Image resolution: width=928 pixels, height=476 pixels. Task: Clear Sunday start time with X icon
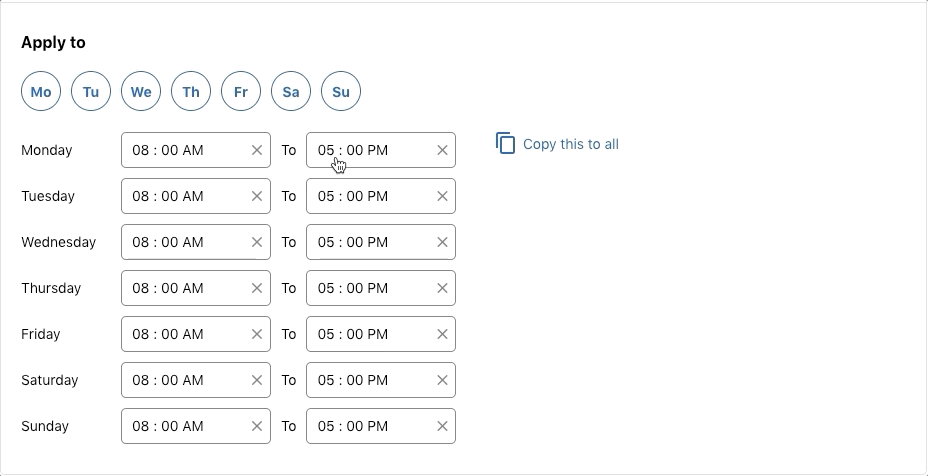pos(257,426)
